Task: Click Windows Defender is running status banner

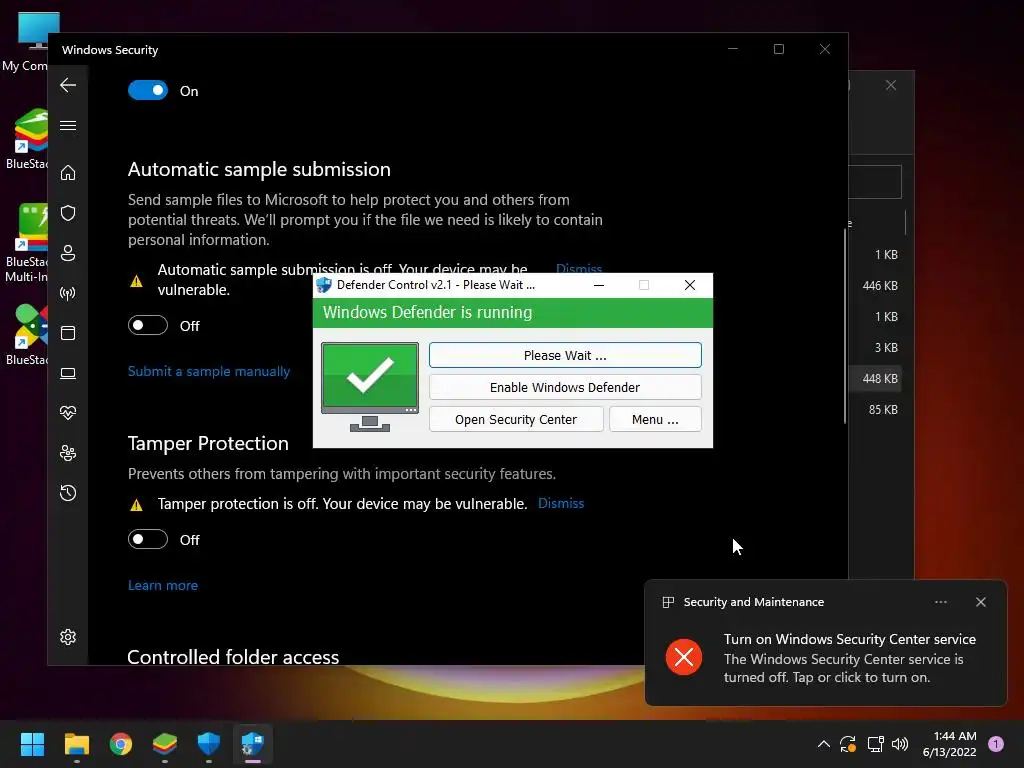Action: pos(513,313)
